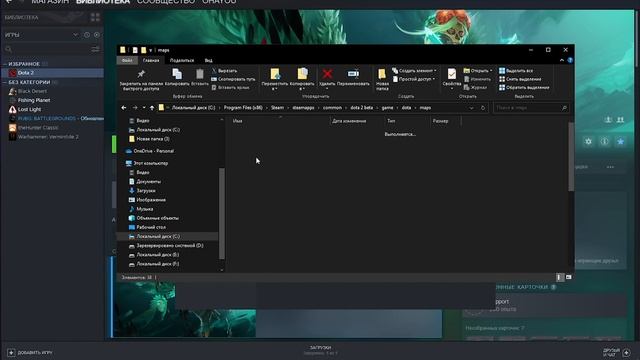Open Steam ИГРЫ filter dropdown
This screenshot has width=640, height=360.
(x=76, y=35)
